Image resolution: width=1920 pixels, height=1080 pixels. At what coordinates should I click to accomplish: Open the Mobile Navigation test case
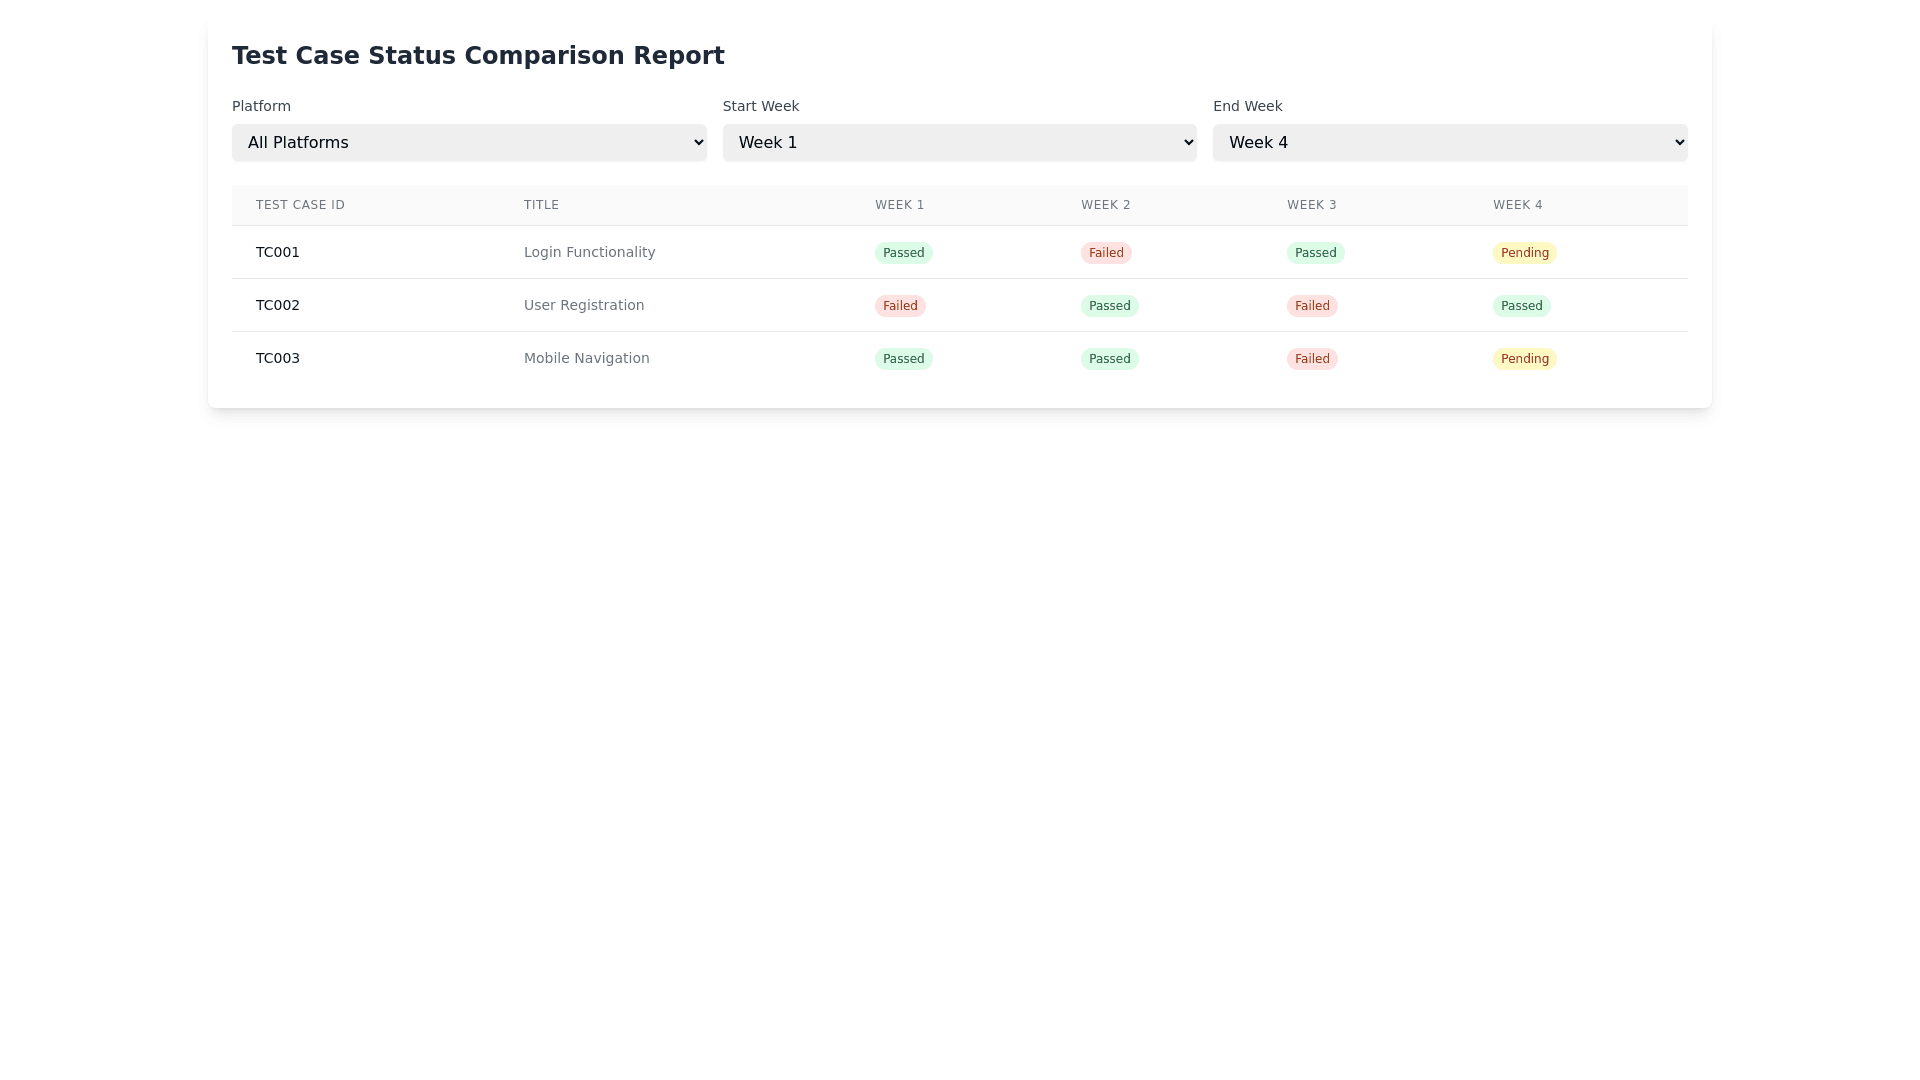[586, 358]
